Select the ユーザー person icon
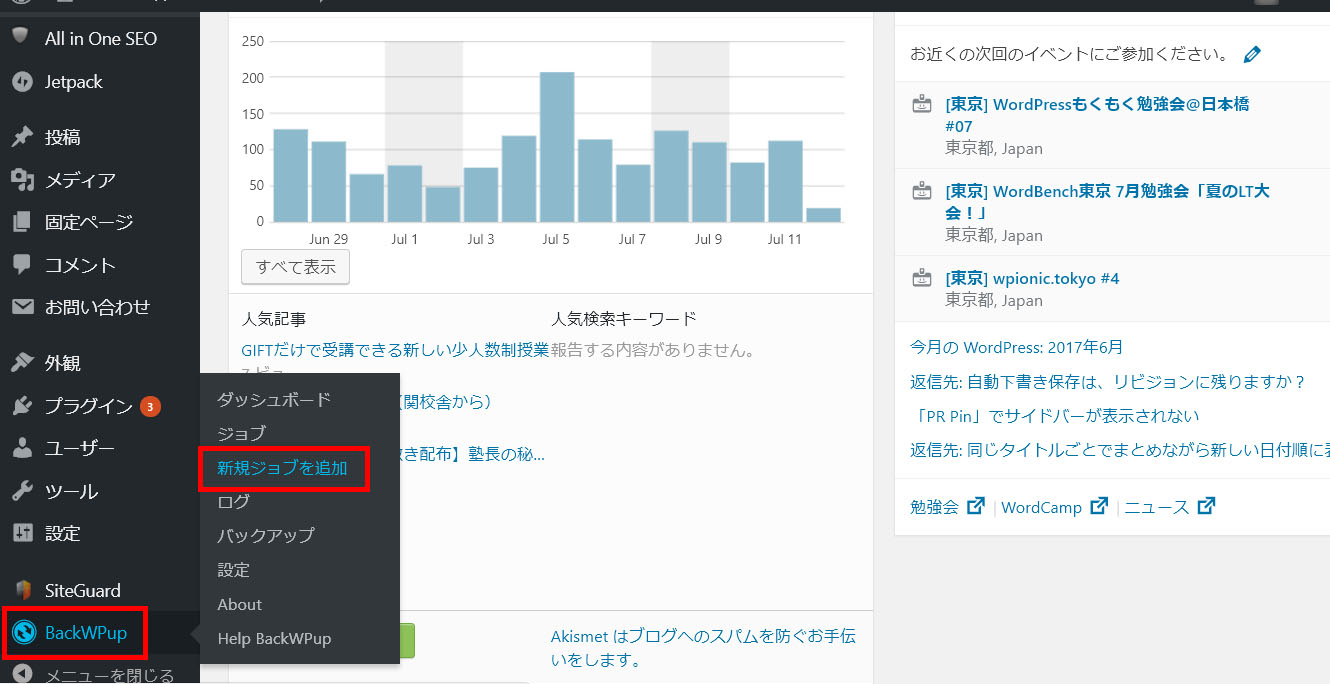The width and height of the screenshot is (1330, 684). pyautogui.click(x=21, y=448)
